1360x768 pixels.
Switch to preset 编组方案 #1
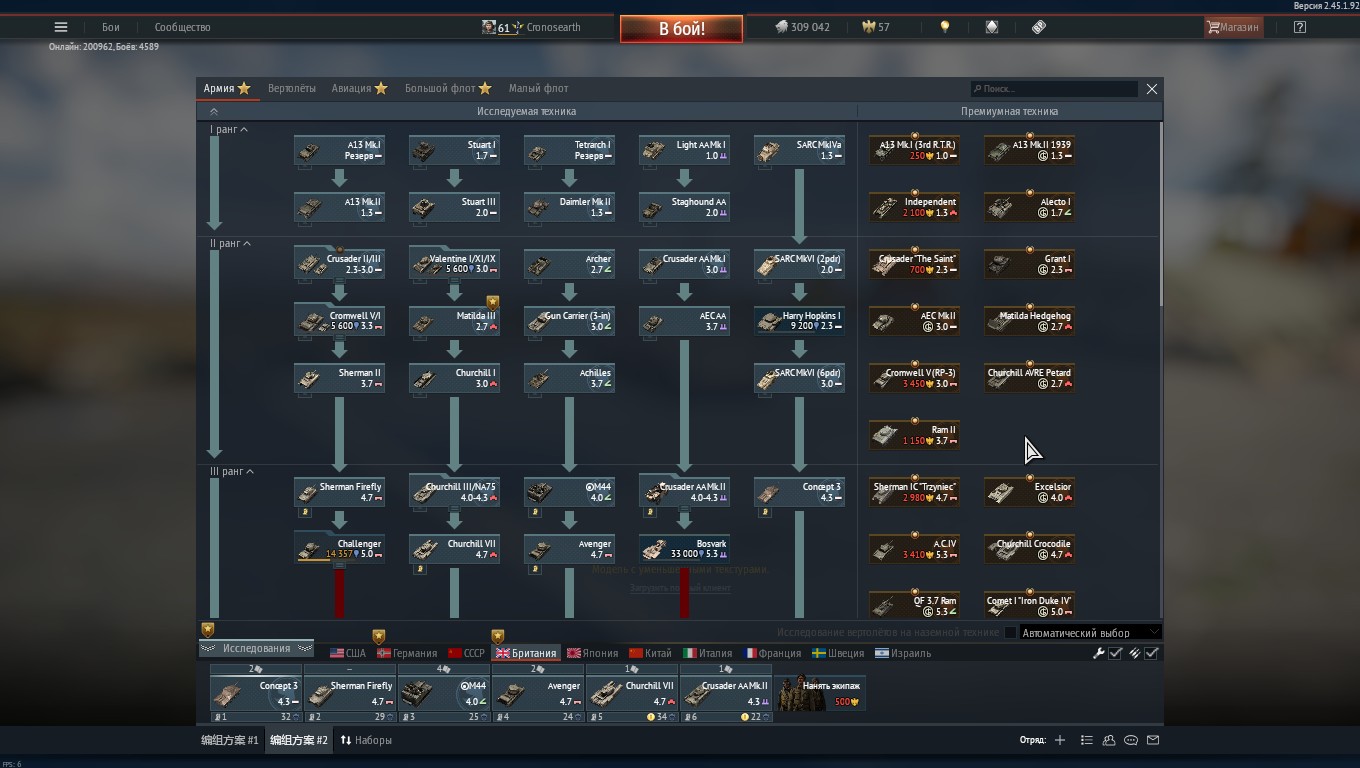pos(230,740)
